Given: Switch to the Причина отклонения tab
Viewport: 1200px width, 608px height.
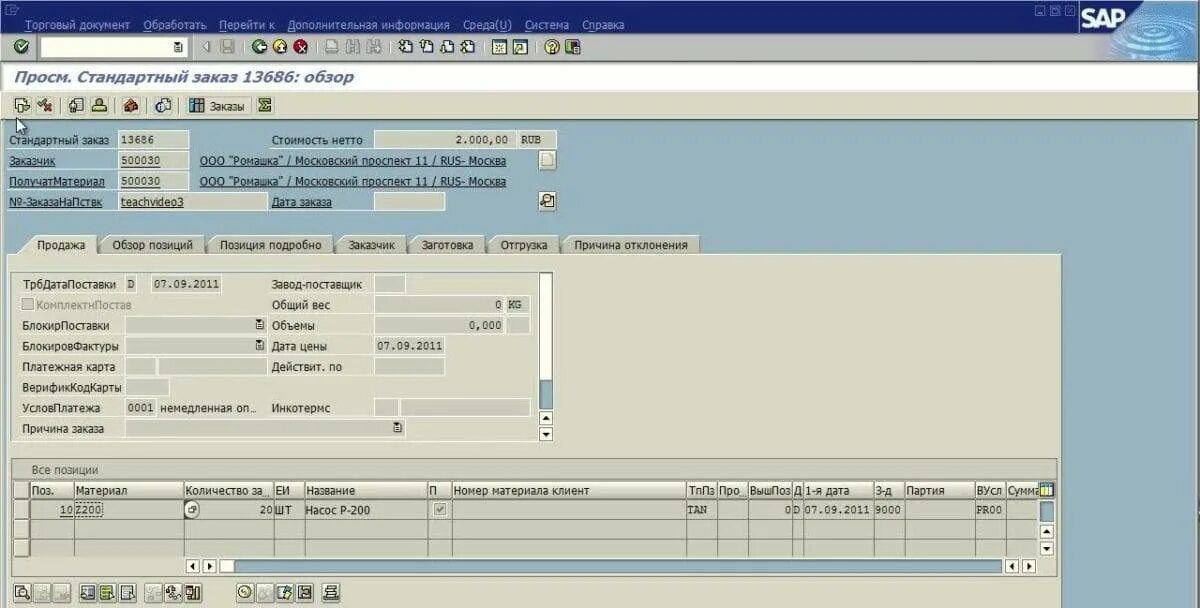Looking at the screenshot, I should point(631,244).
